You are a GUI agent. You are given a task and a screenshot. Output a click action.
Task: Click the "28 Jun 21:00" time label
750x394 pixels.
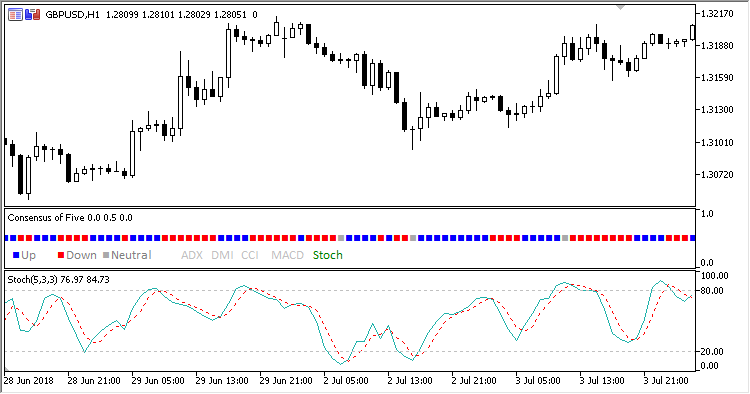pos(94,381)
